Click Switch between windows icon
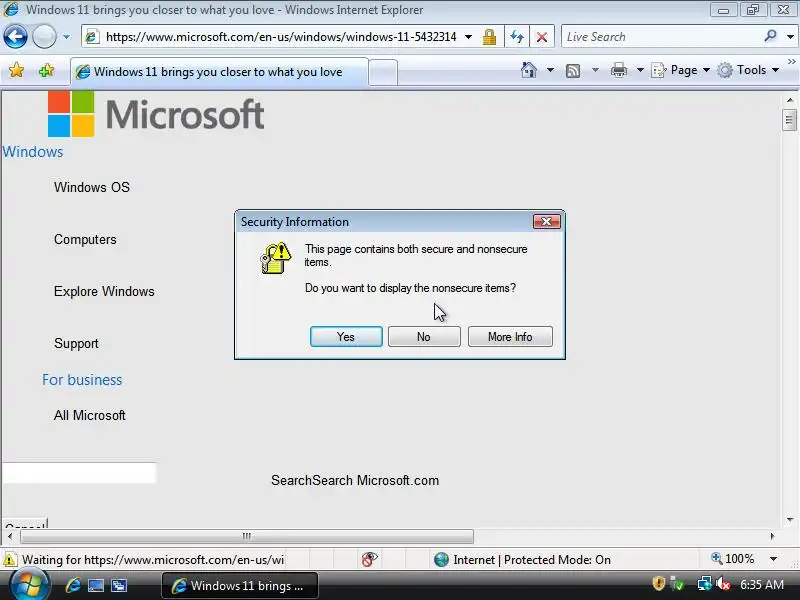 [x=119, y=585]
